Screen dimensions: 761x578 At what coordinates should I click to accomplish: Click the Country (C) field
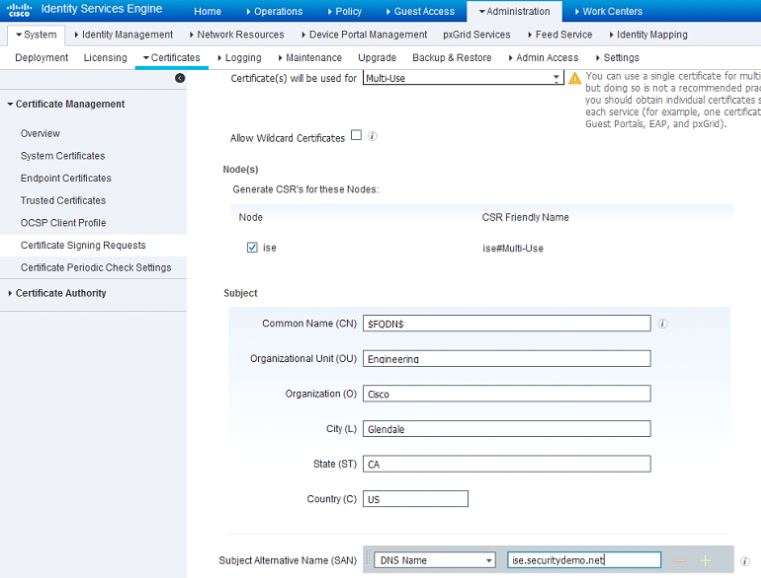pos(416,499)
